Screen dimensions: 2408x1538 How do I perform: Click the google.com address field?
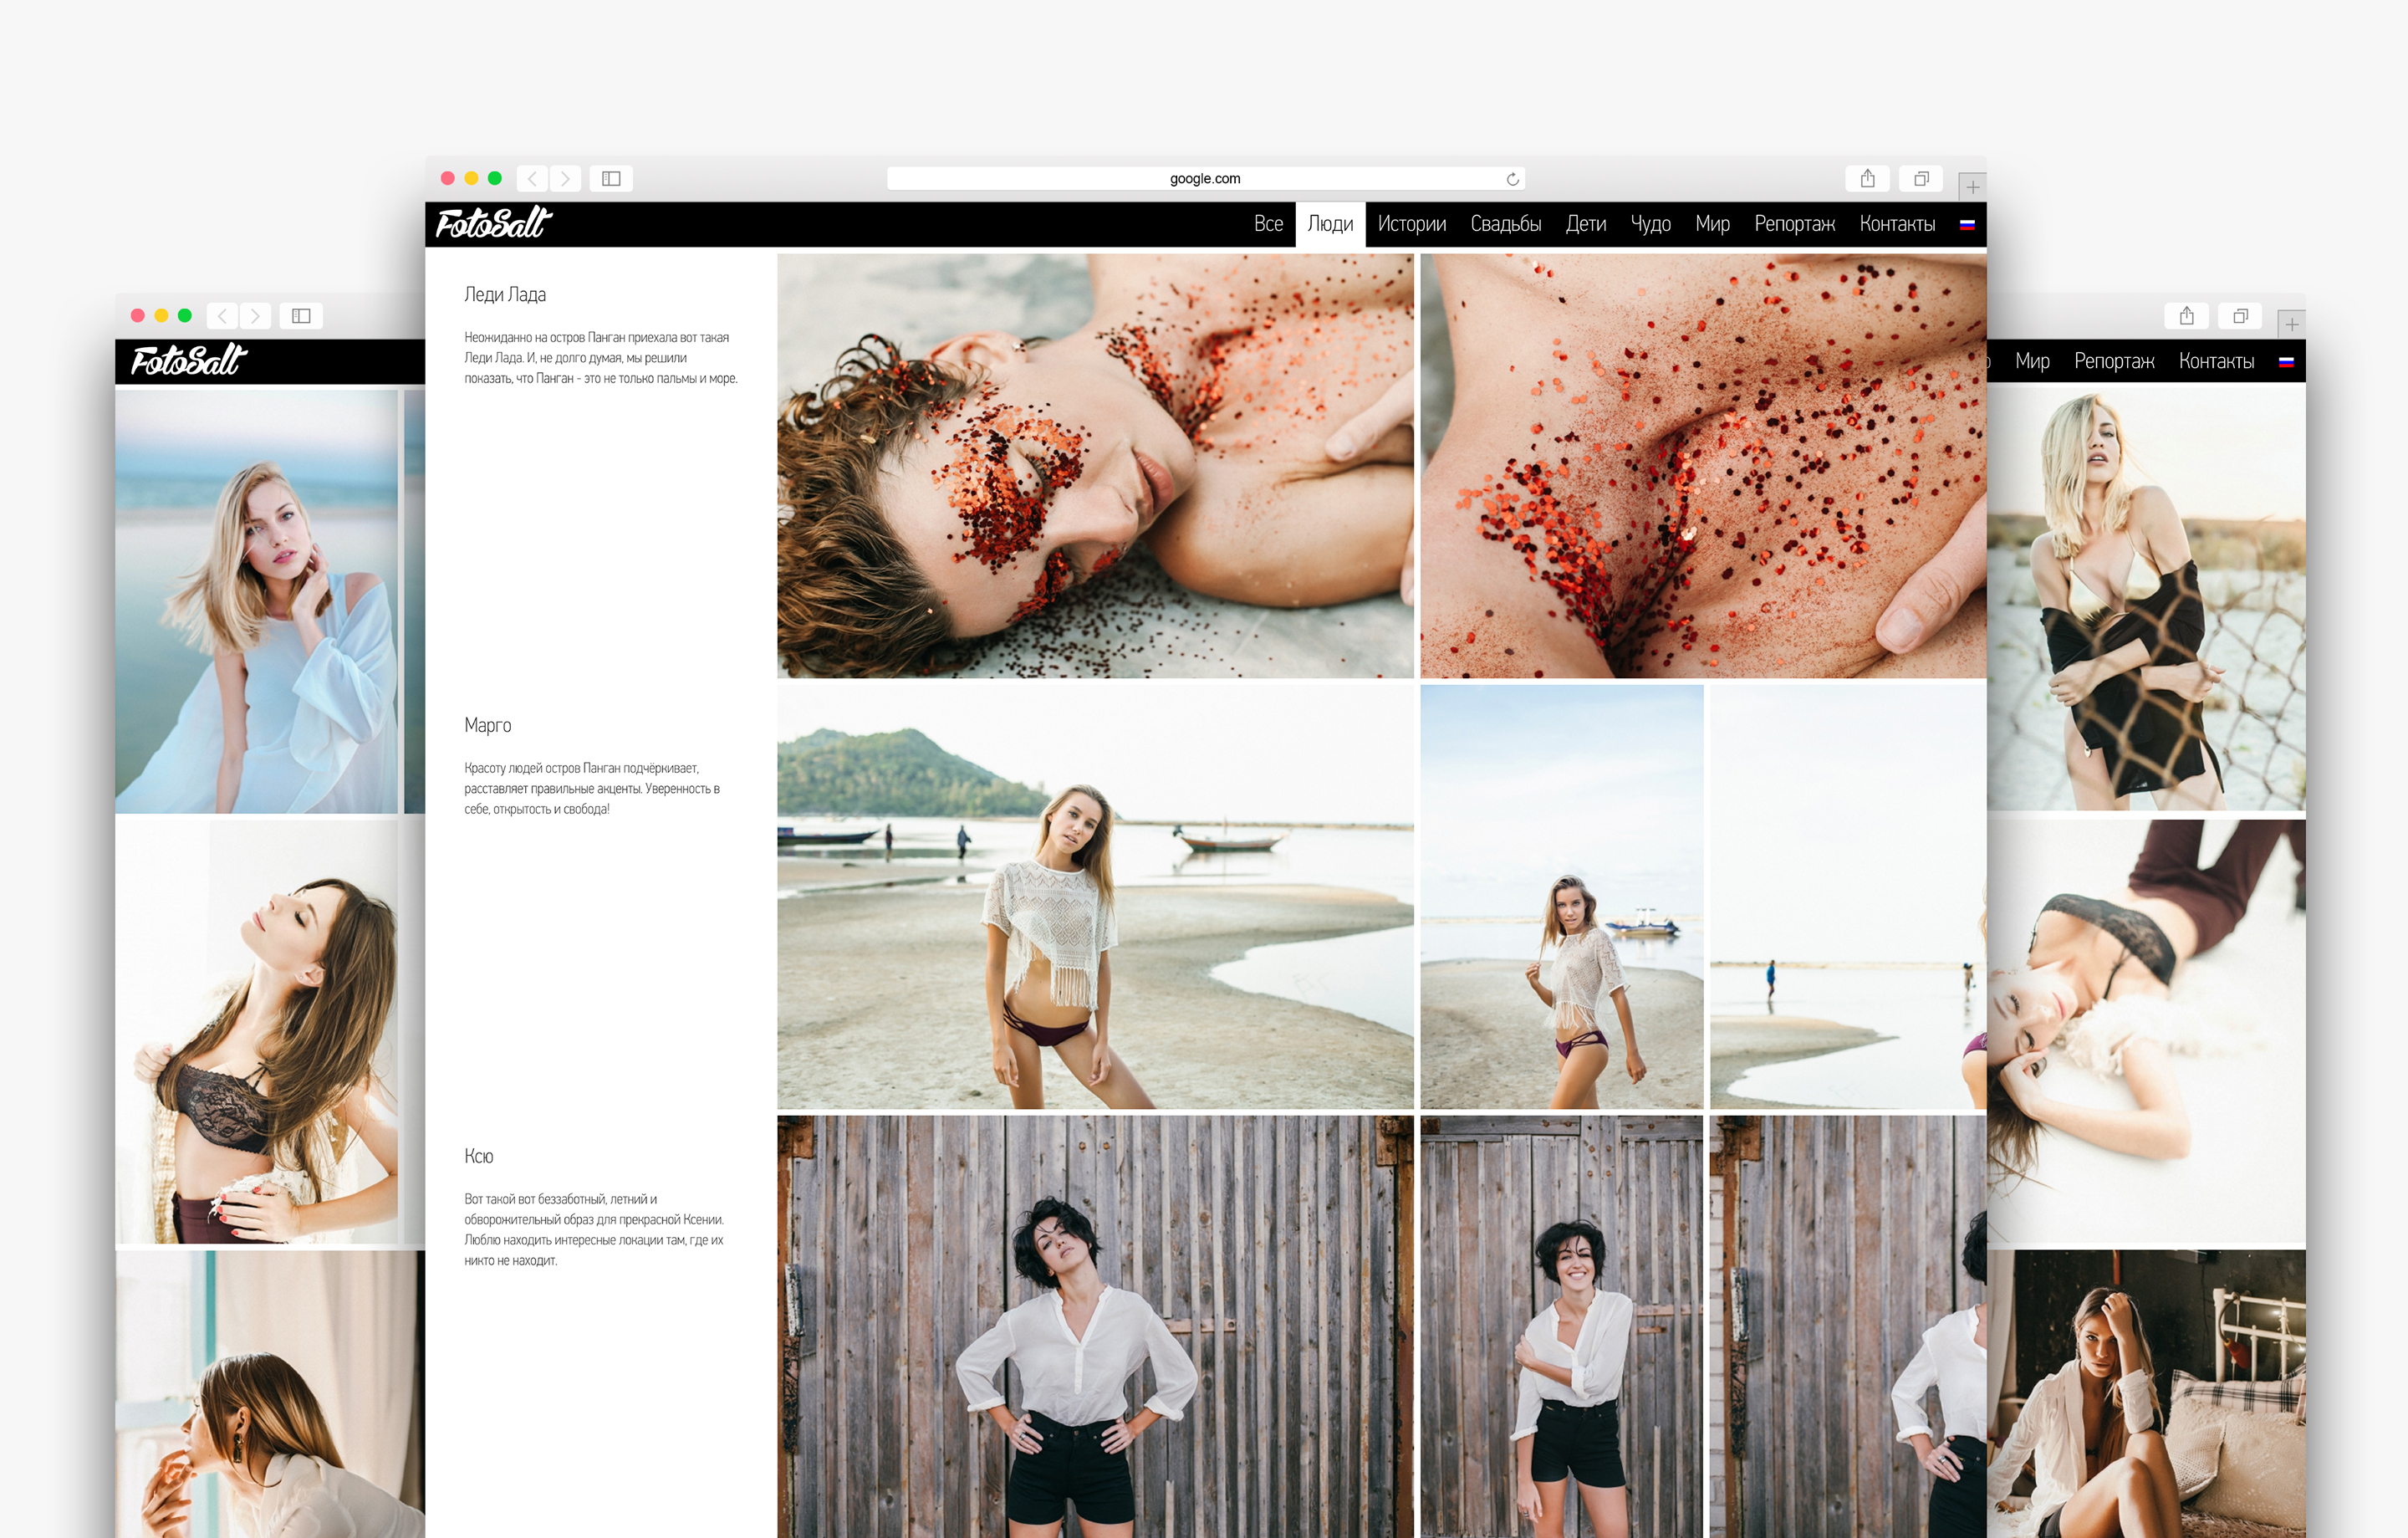[1204, 179]
